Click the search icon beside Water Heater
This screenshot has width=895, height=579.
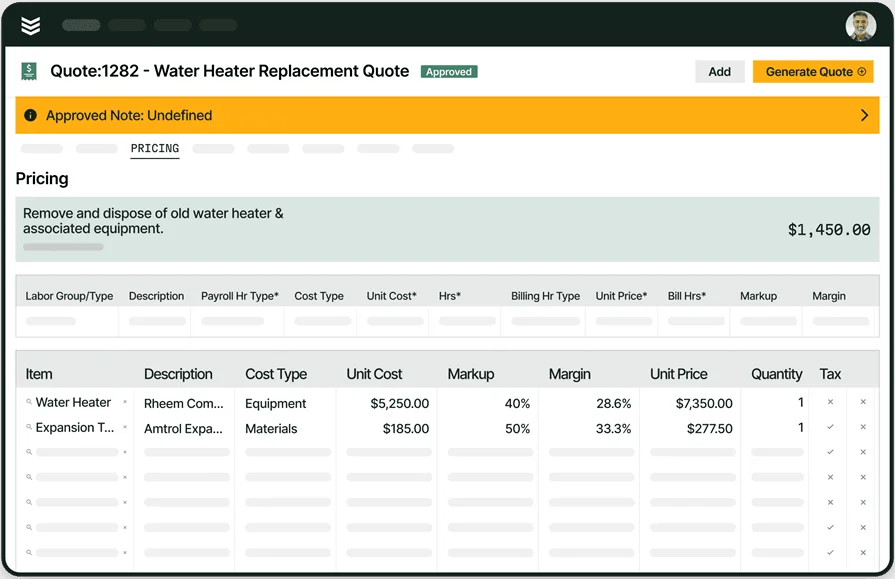[29, 402]
